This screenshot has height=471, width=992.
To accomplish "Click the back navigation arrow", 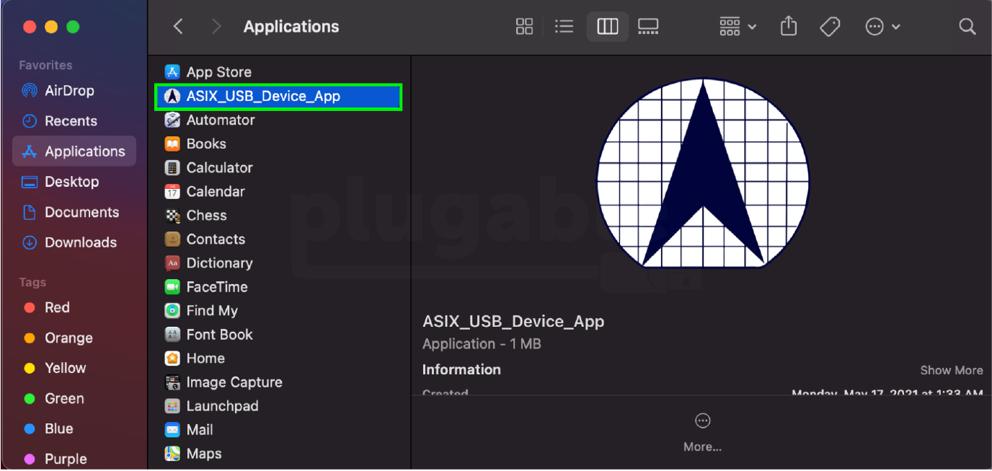I will tap(178, 27).
